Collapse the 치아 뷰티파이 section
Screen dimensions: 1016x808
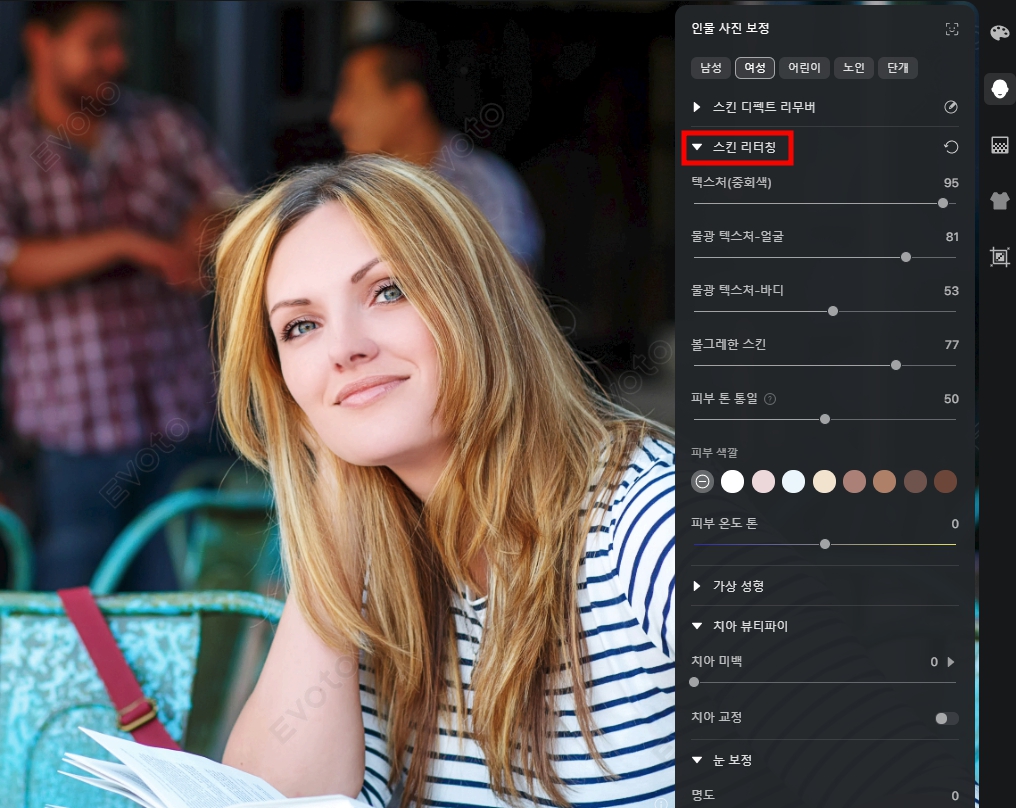pos(697,626)
